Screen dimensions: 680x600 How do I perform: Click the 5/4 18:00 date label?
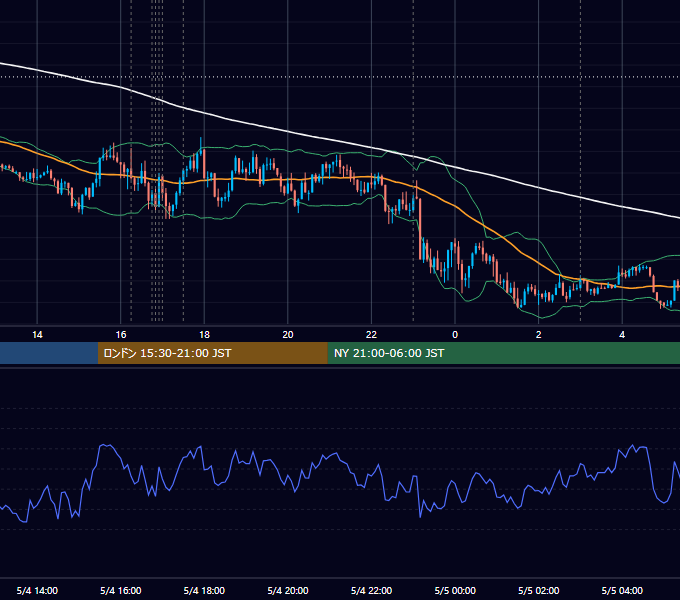click(204, 590)
